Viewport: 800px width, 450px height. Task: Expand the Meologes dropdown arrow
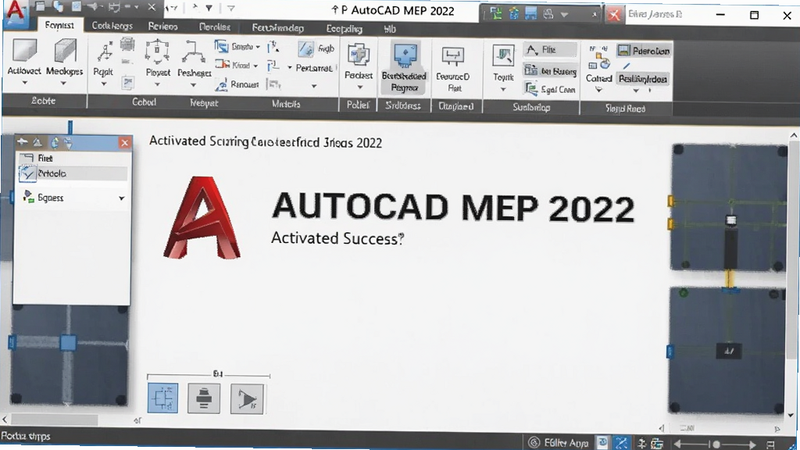[x=64, y=83]
